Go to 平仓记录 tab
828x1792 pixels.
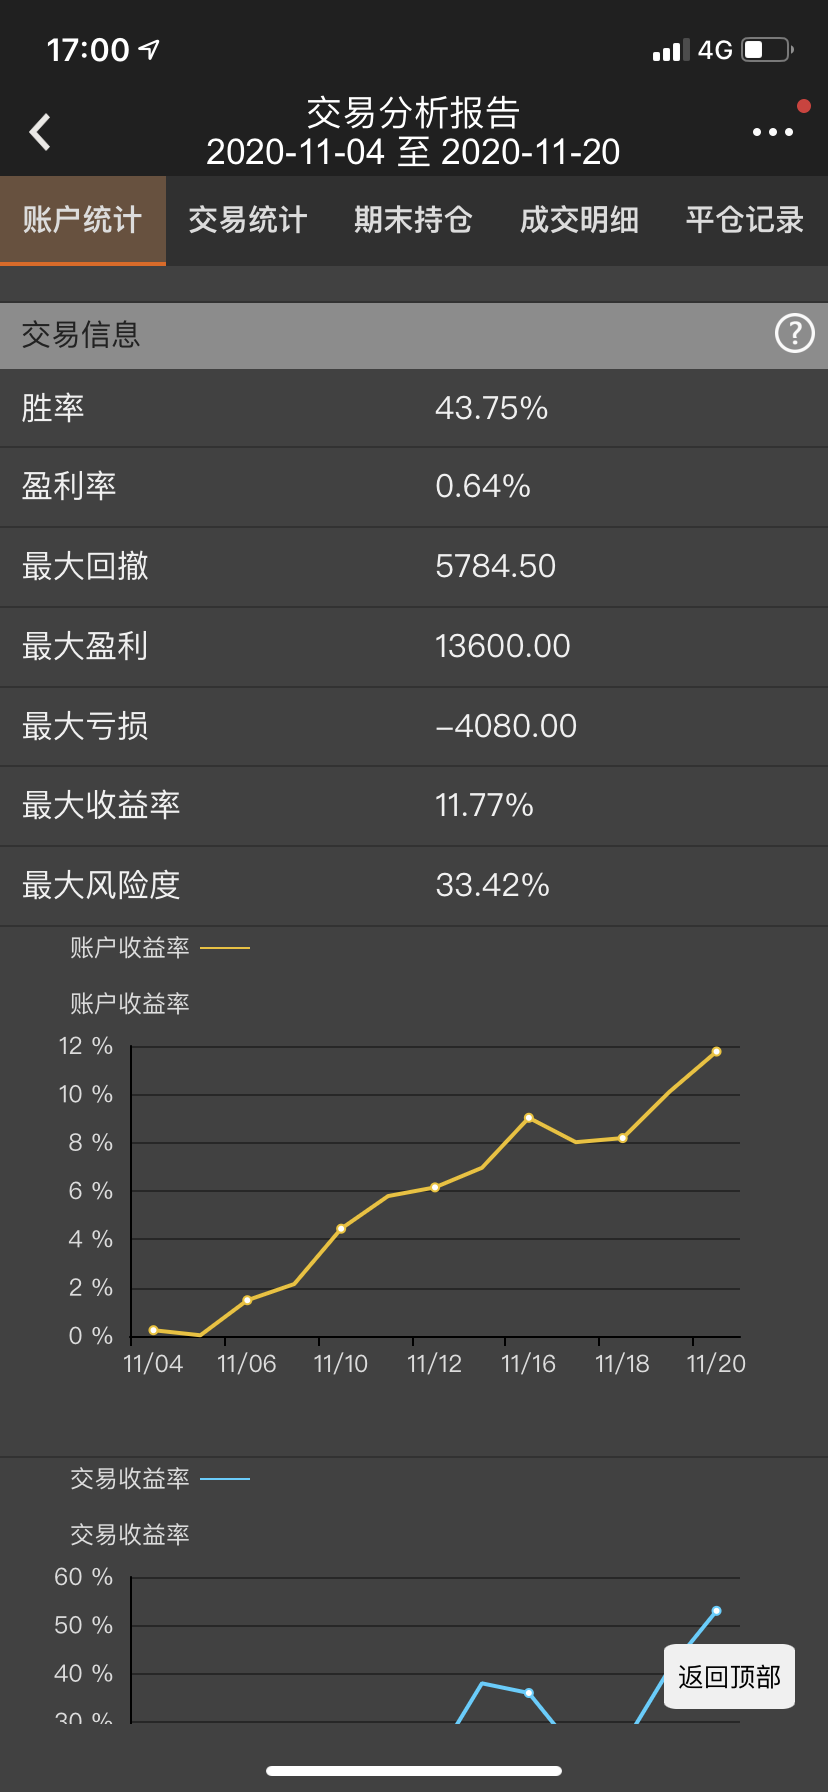745,220
